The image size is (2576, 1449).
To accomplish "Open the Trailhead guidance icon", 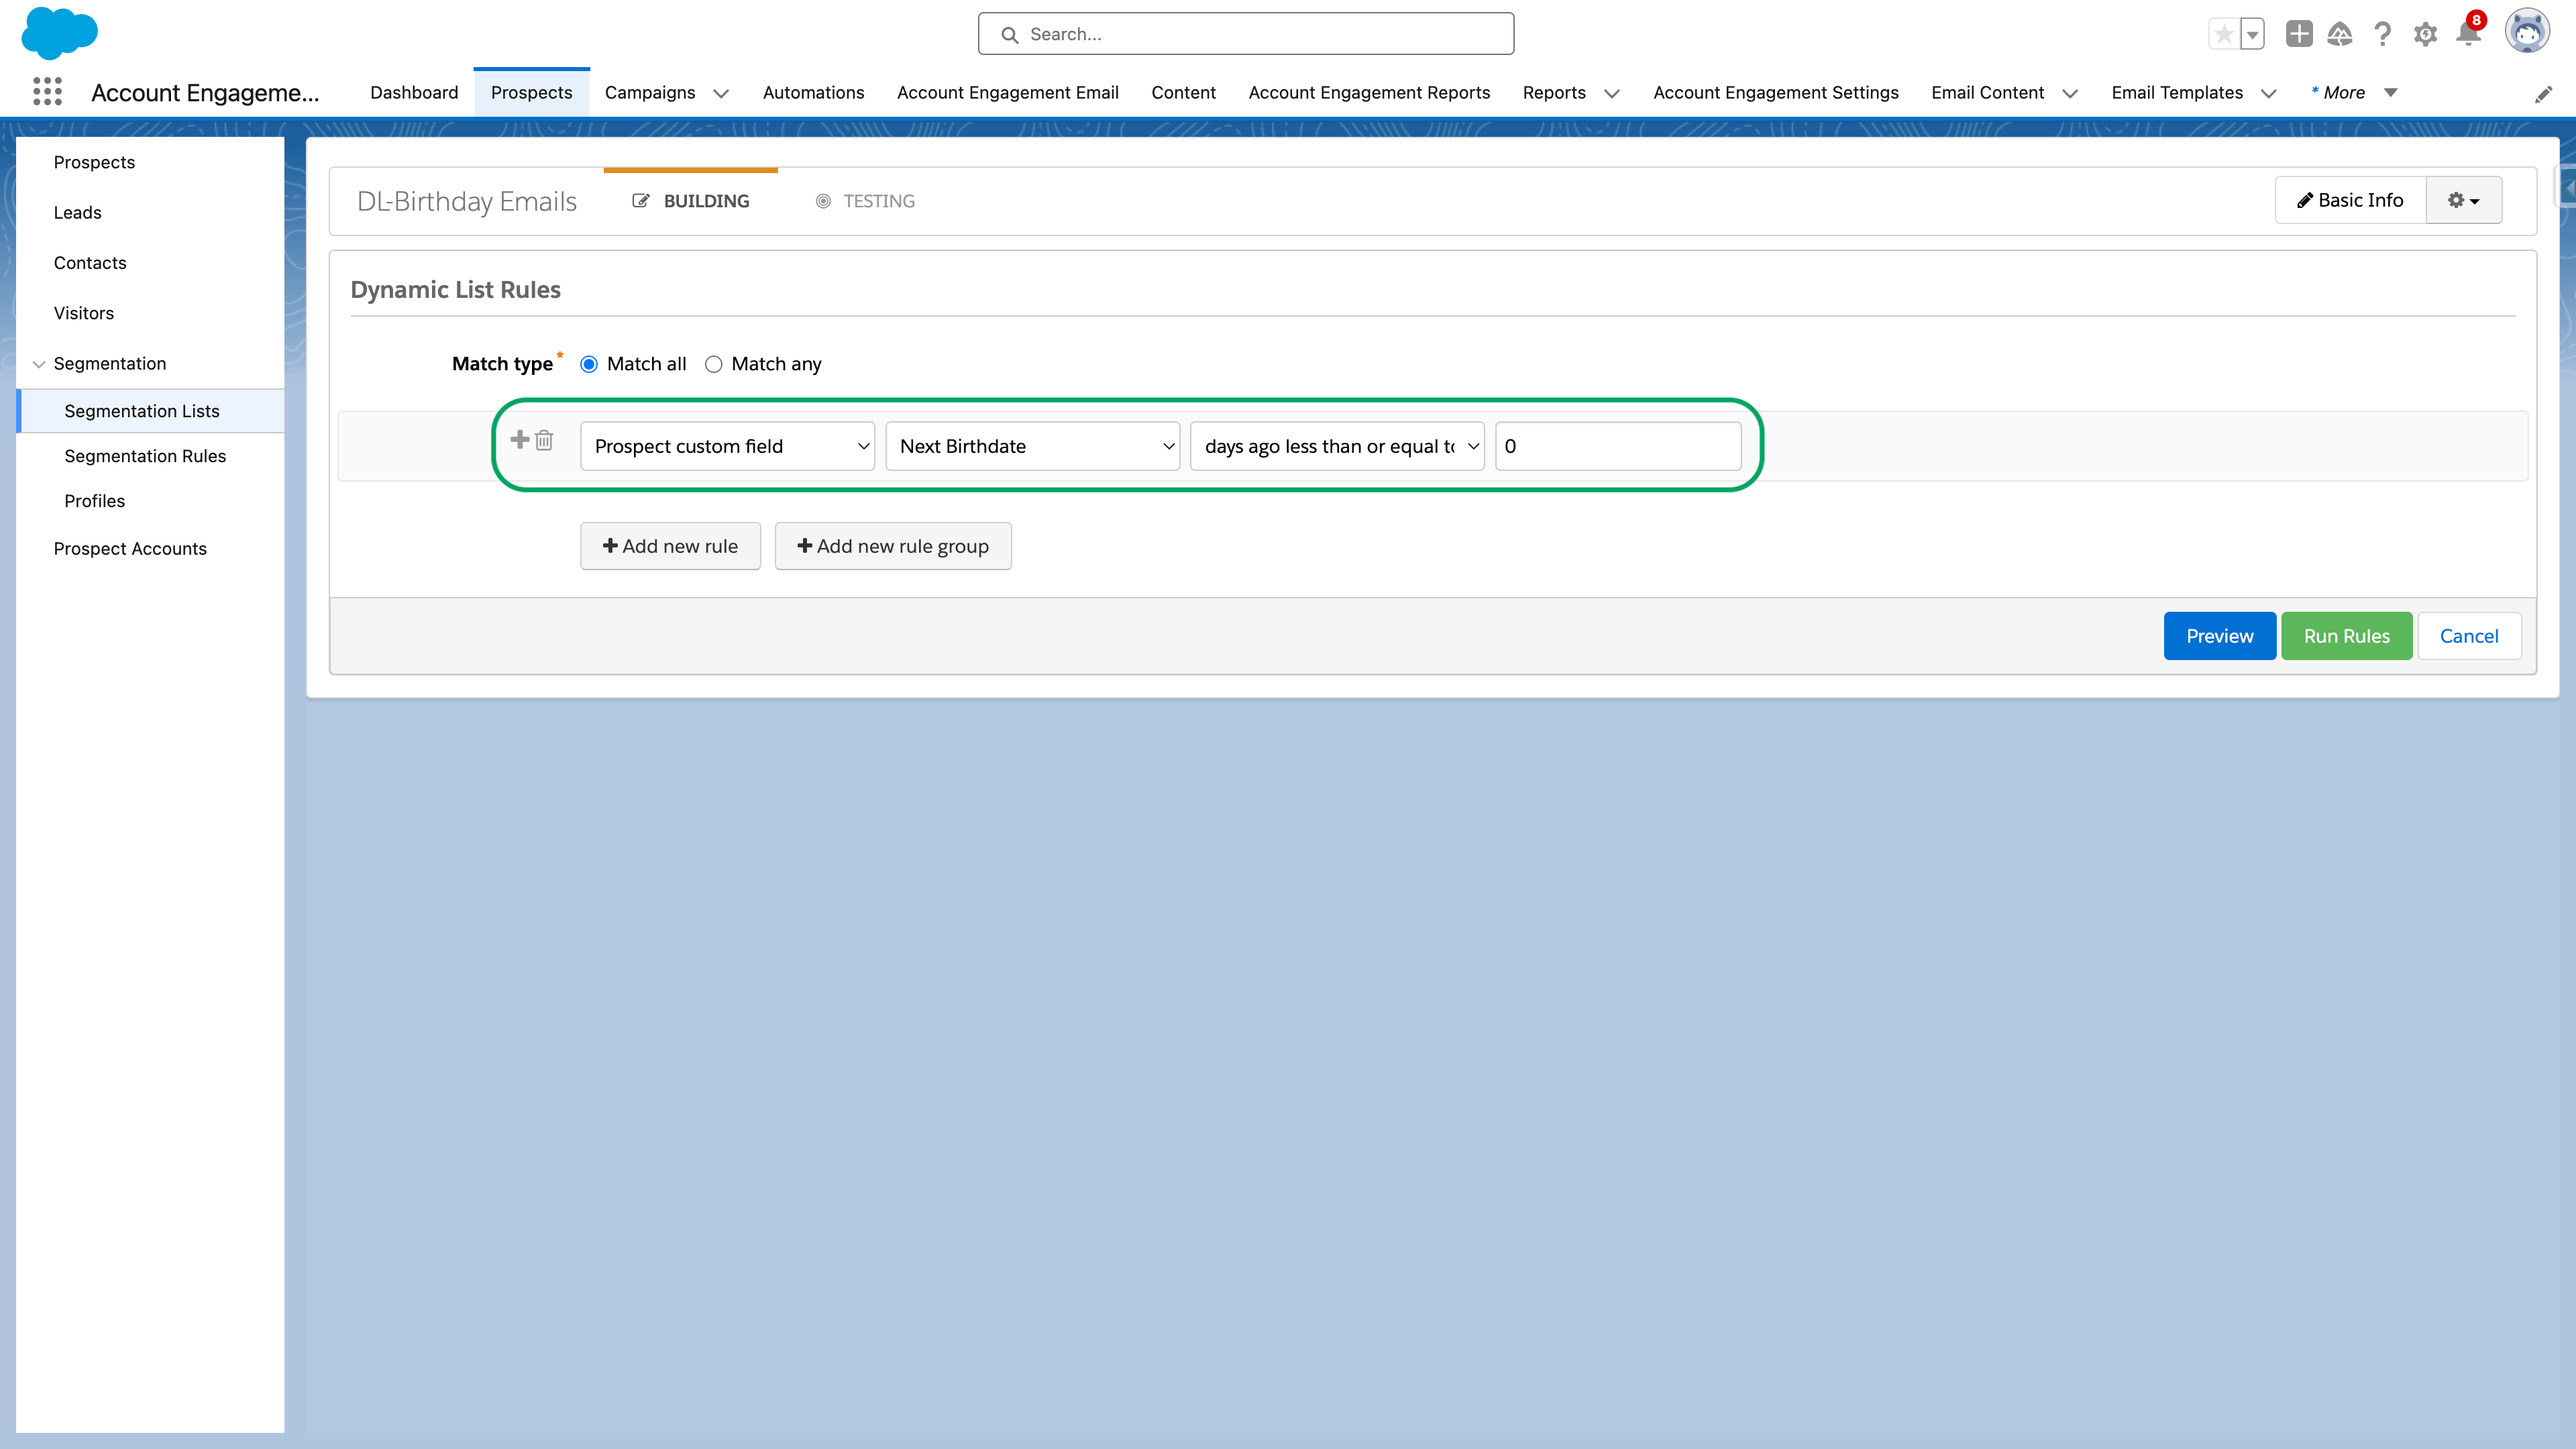I will click(x=2340, y=34).
